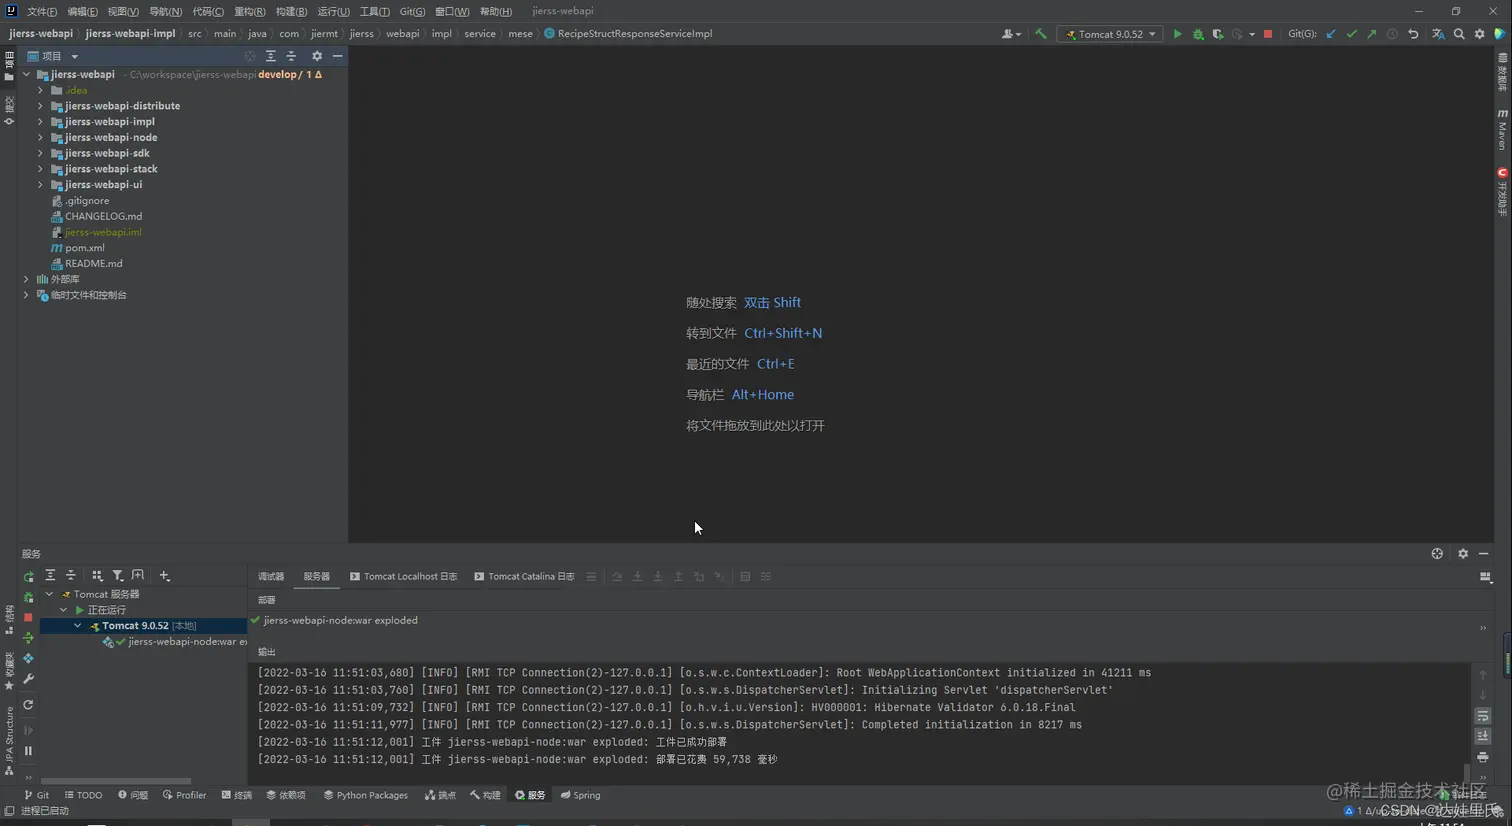Group services using group-by icon
This screenshot has width=1512, height=826.
pyautogui.click(x=97, y=576)
